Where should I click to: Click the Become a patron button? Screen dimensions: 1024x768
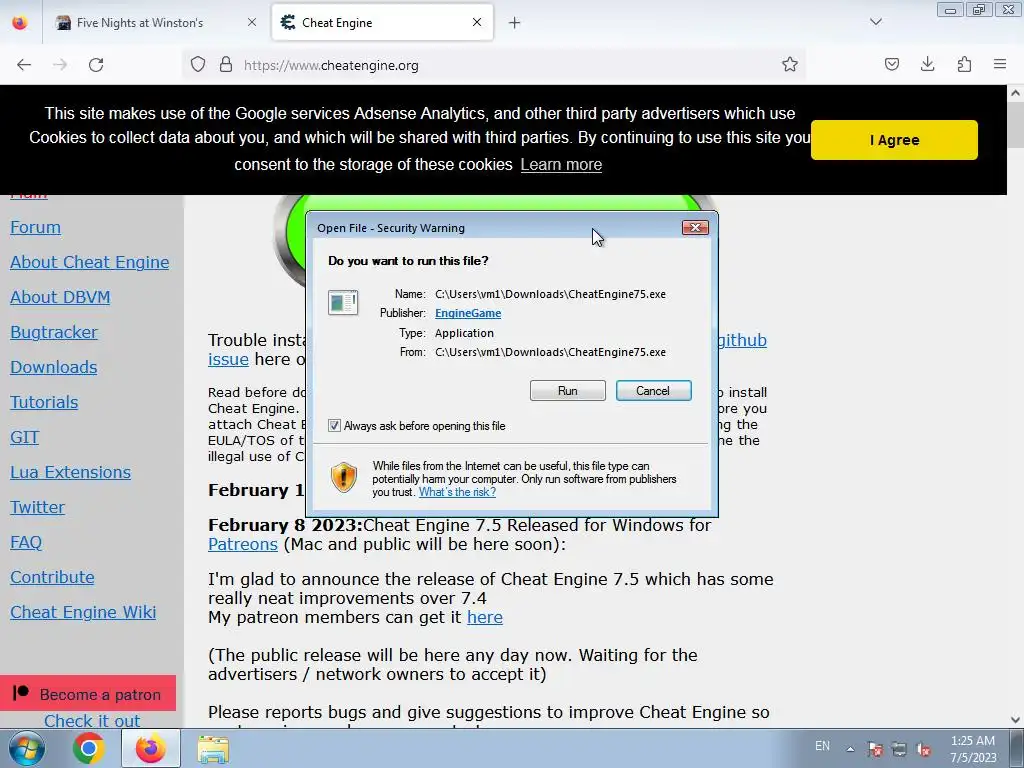88,694
